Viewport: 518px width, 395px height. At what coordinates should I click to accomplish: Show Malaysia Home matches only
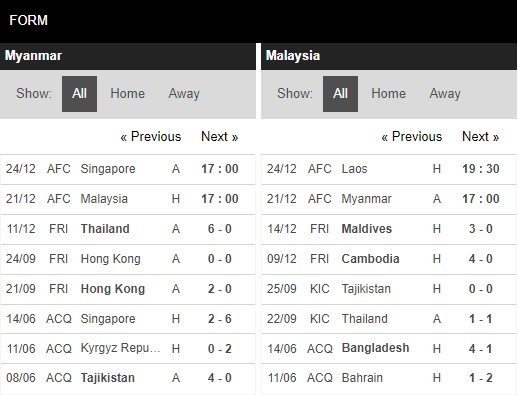point(388,94)
